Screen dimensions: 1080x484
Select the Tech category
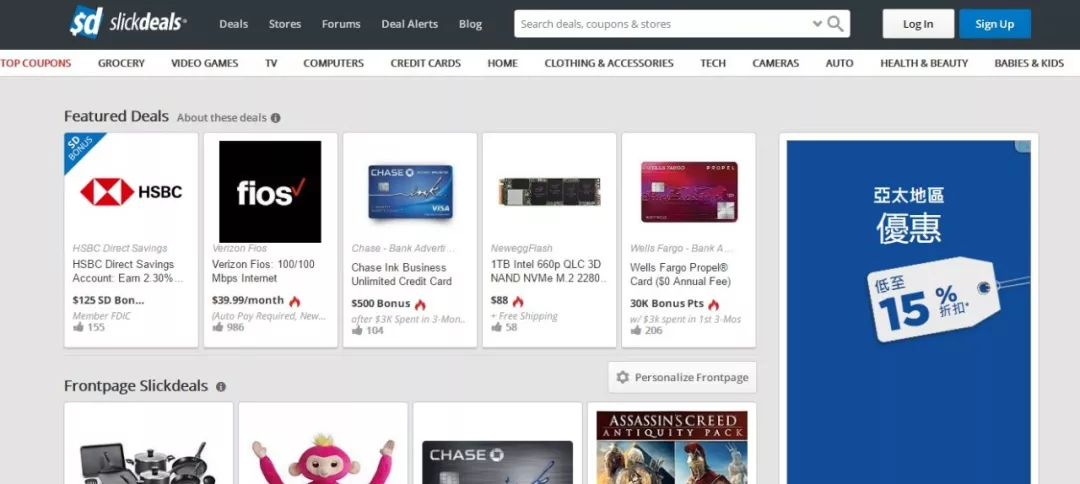click(713, 63)
